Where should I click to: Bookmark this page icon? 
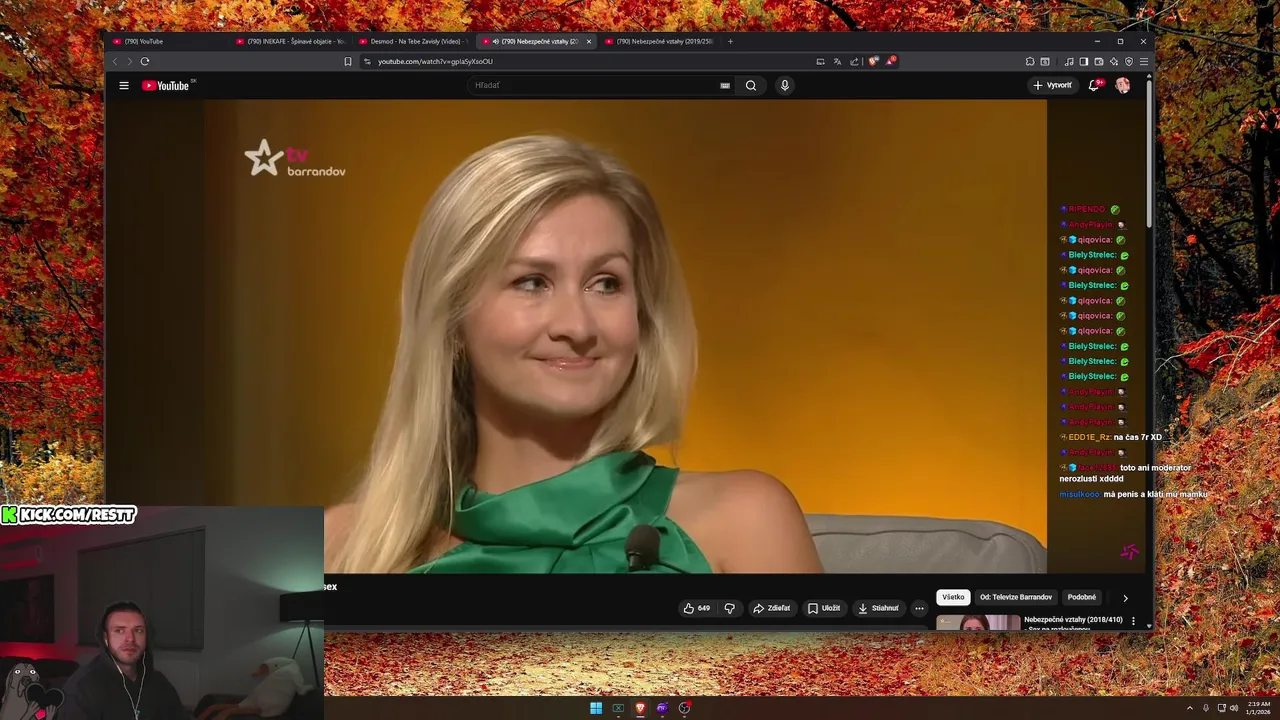point(348,61)
